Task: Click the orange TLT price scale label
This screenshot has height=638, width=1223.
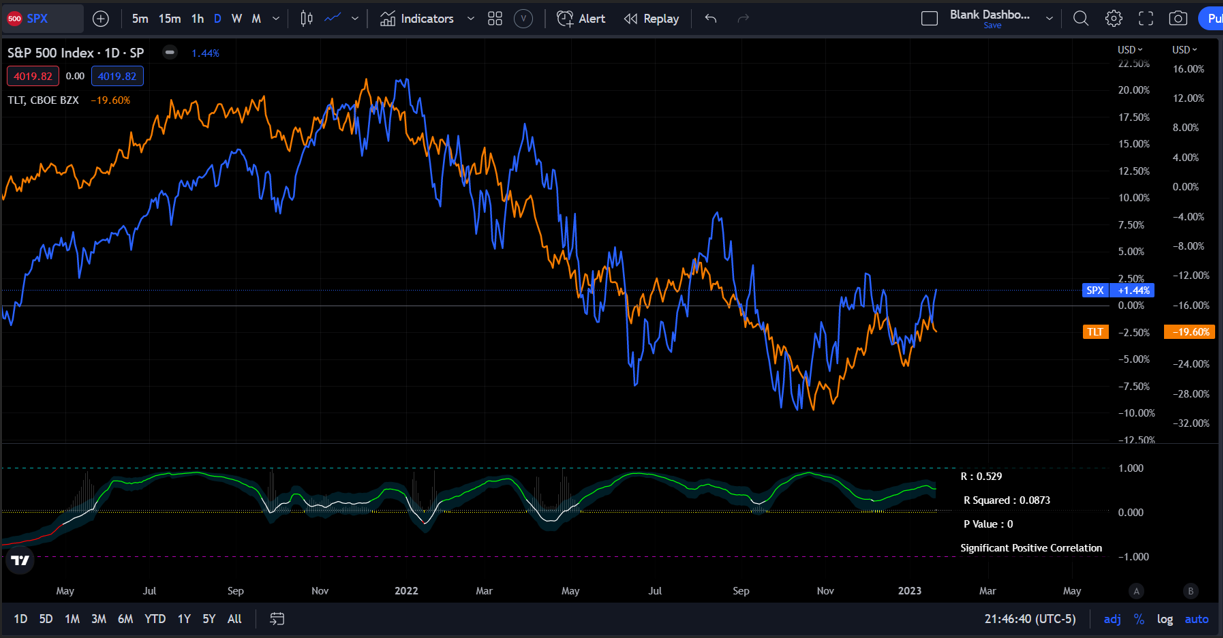Action: click(1096, 331)
